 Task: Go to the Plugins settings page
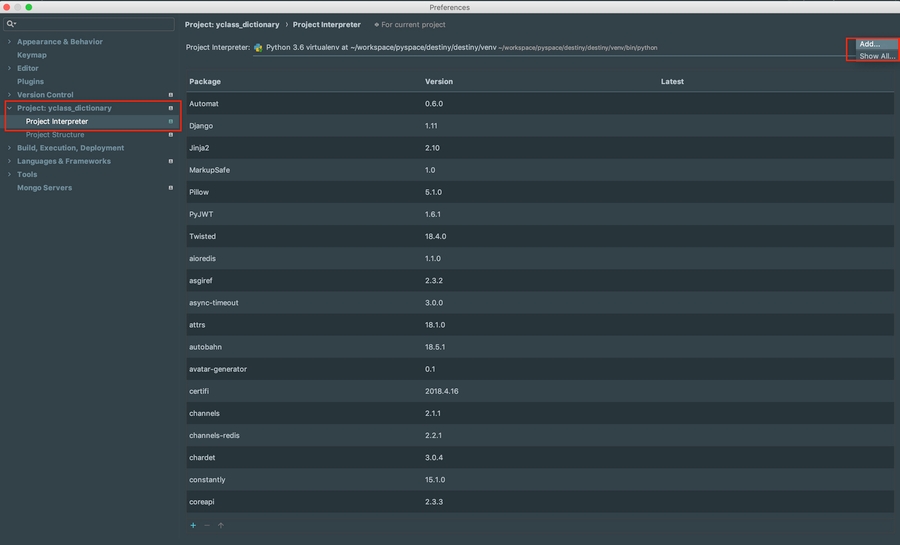(x=30, y=81)
